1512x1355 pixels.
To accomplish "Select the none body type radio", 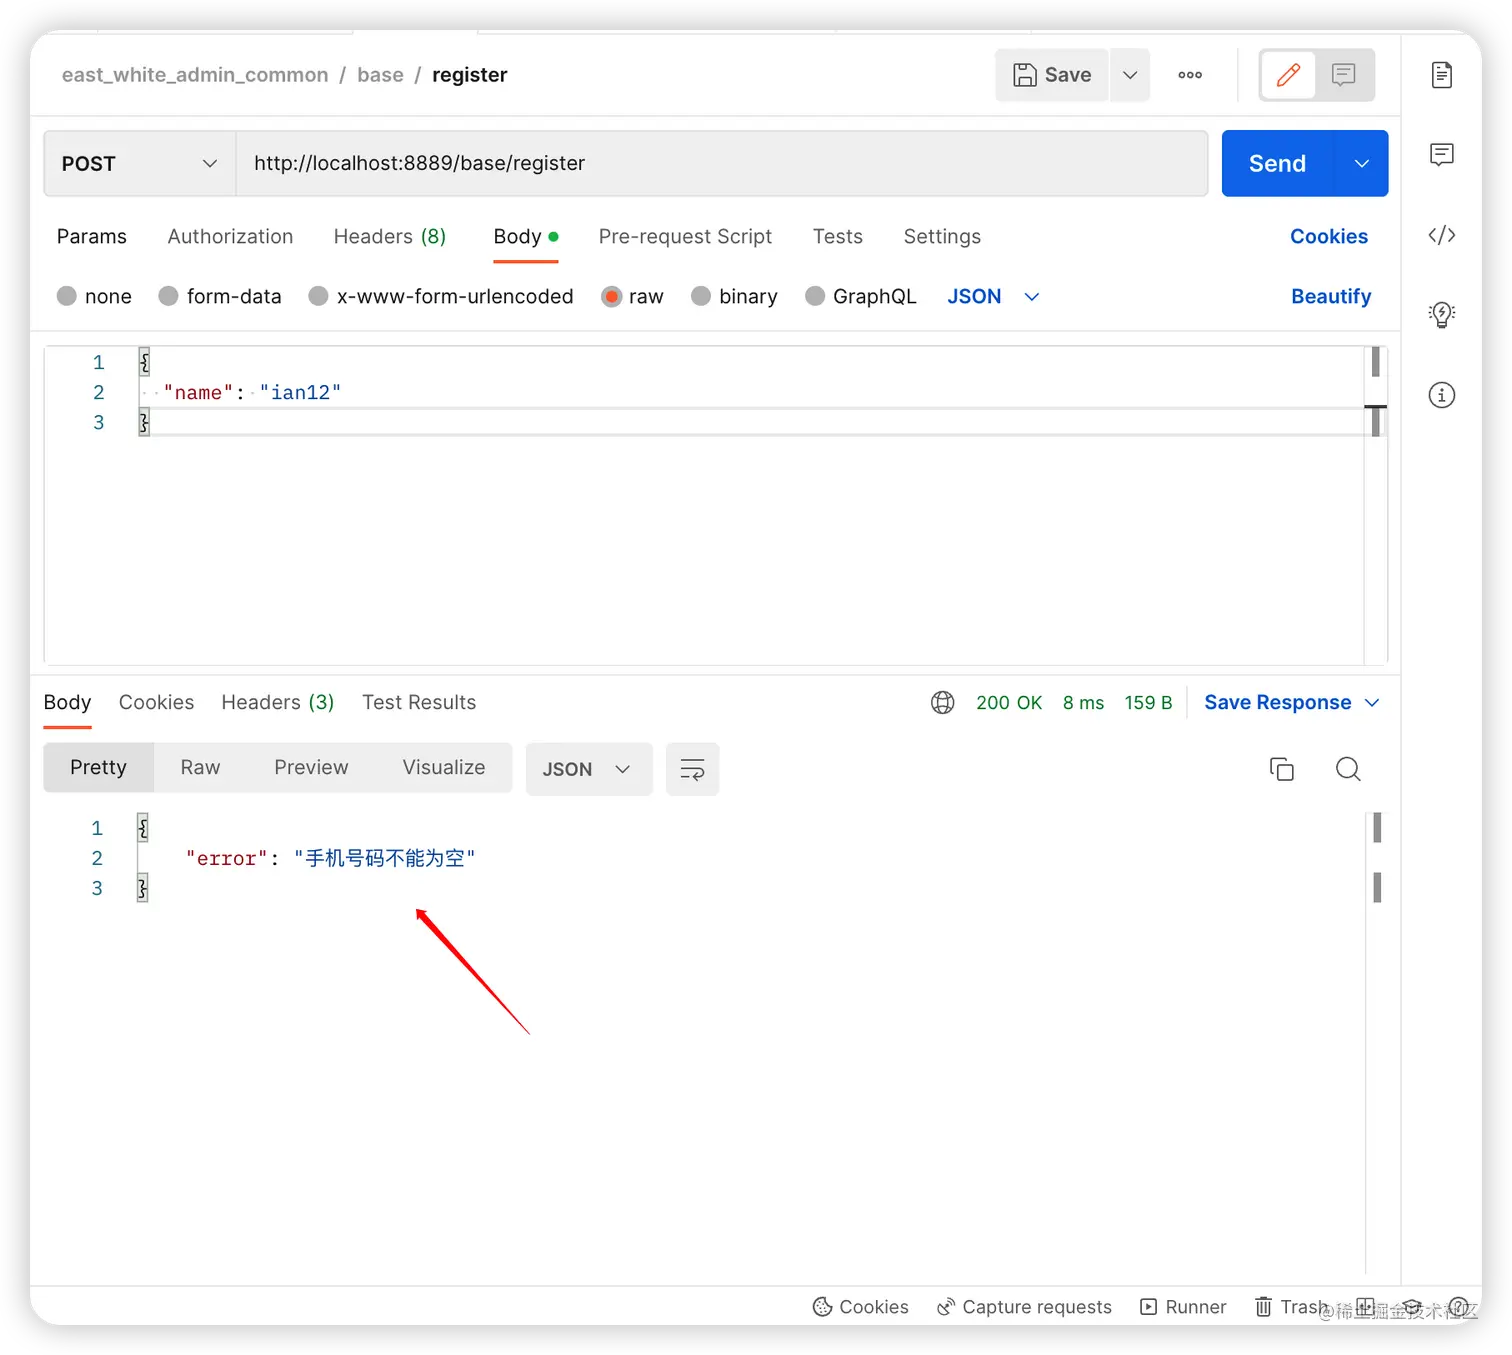I will pyautogui.click(x=67, y=296).
